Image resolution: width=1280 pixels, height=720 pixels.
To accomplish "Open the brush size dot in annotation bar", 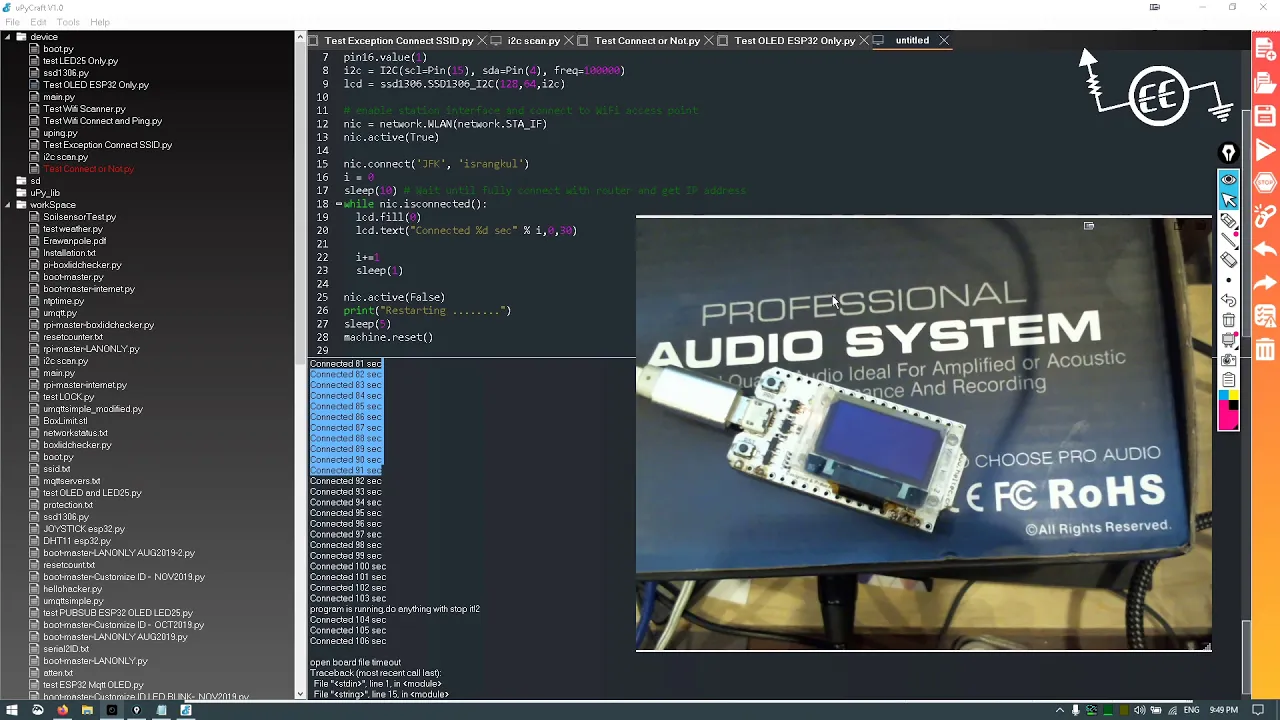I will tap(1228, 280).
